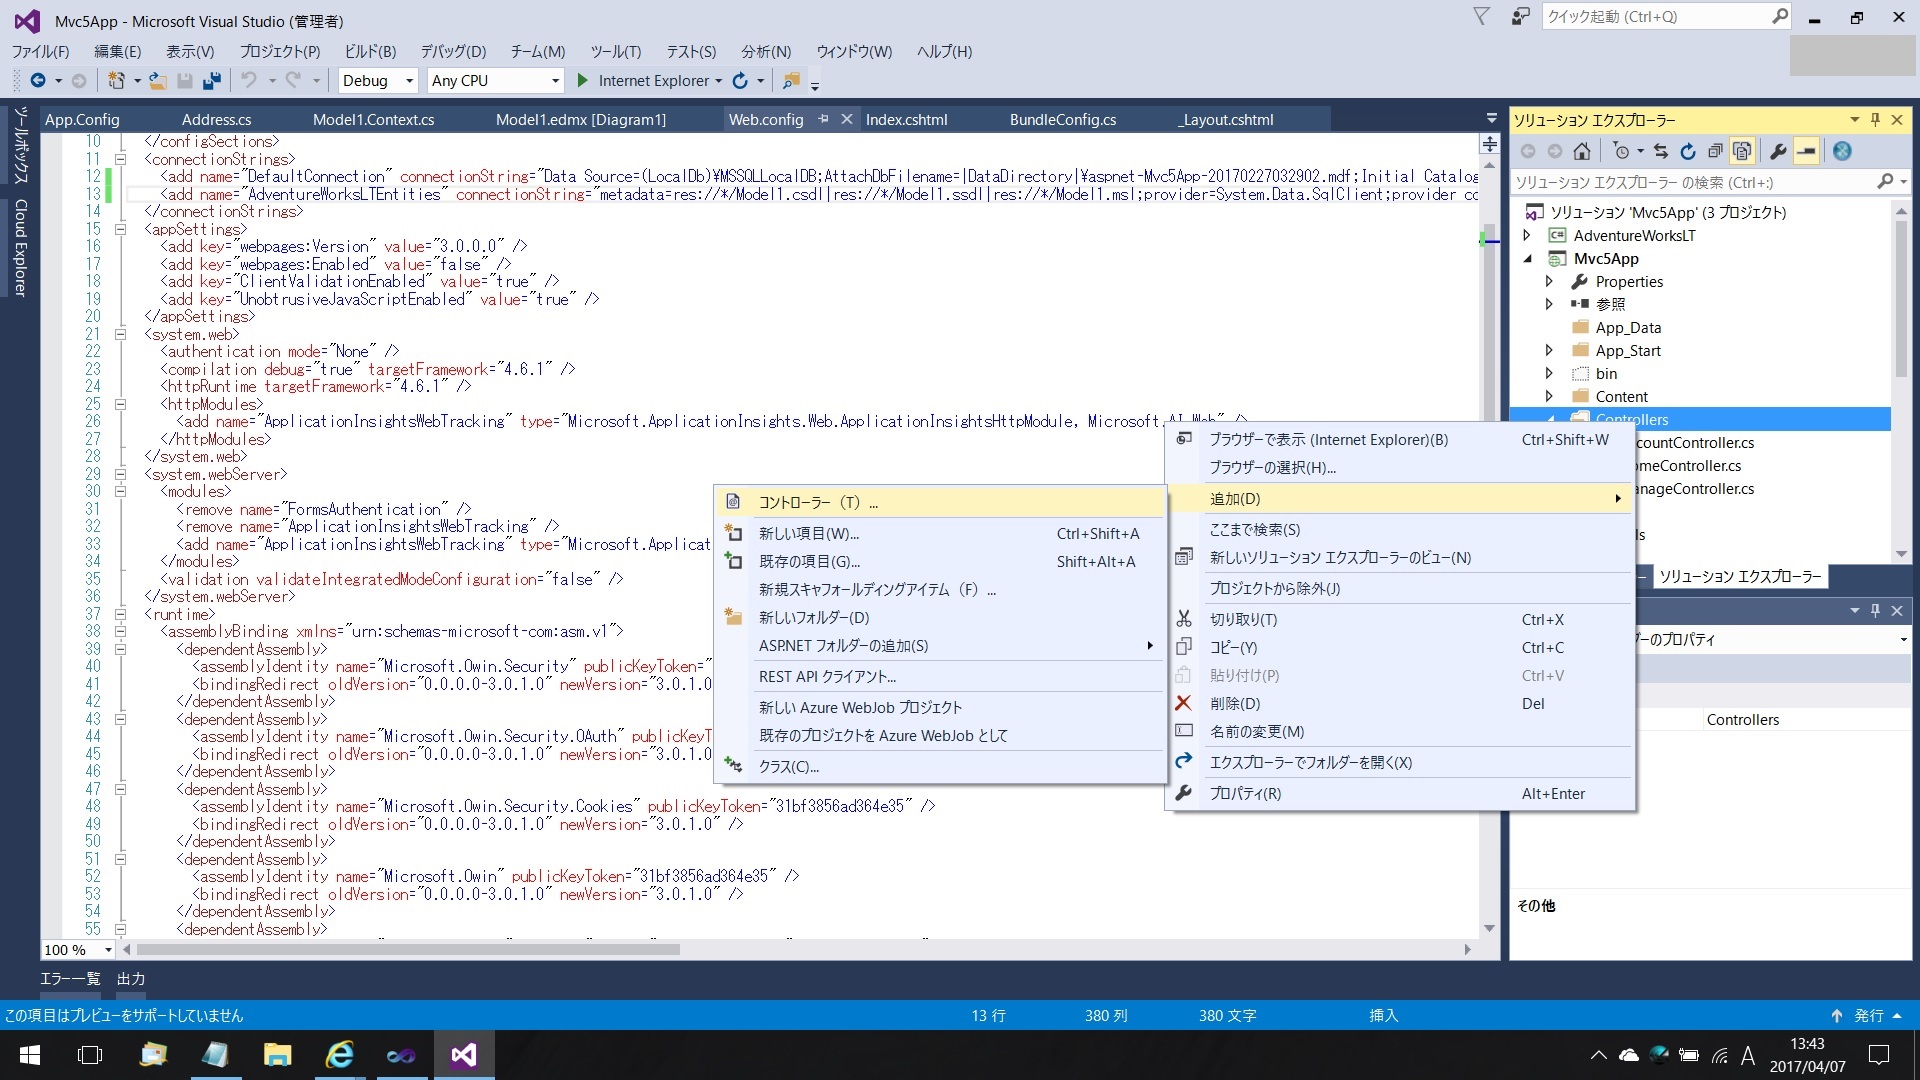Select エクスプローラーでフォルダーを開く(X) entry
Screen dimensions: 1920x1080
point(1401,762)
